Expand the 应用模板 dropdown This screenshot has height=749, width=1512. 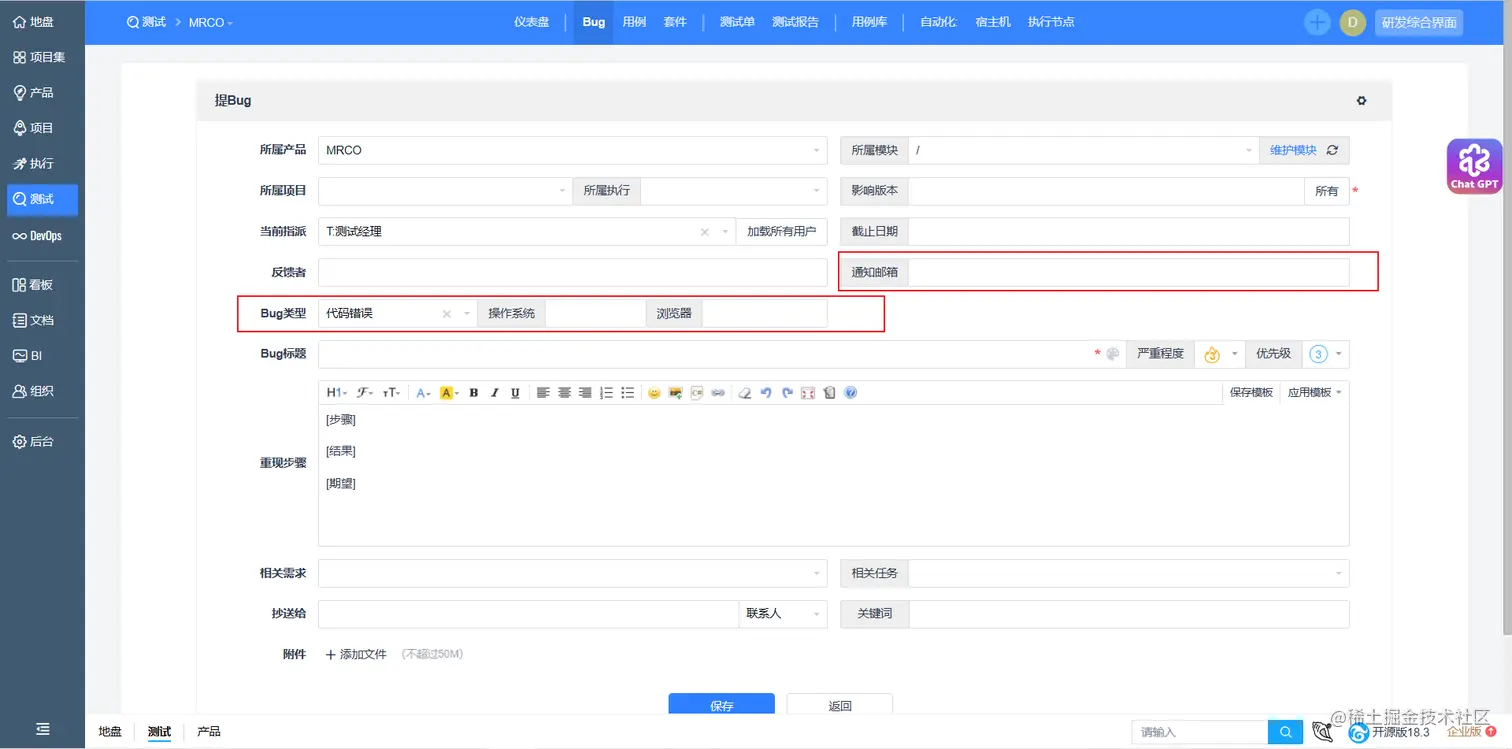pos(1314,393)
